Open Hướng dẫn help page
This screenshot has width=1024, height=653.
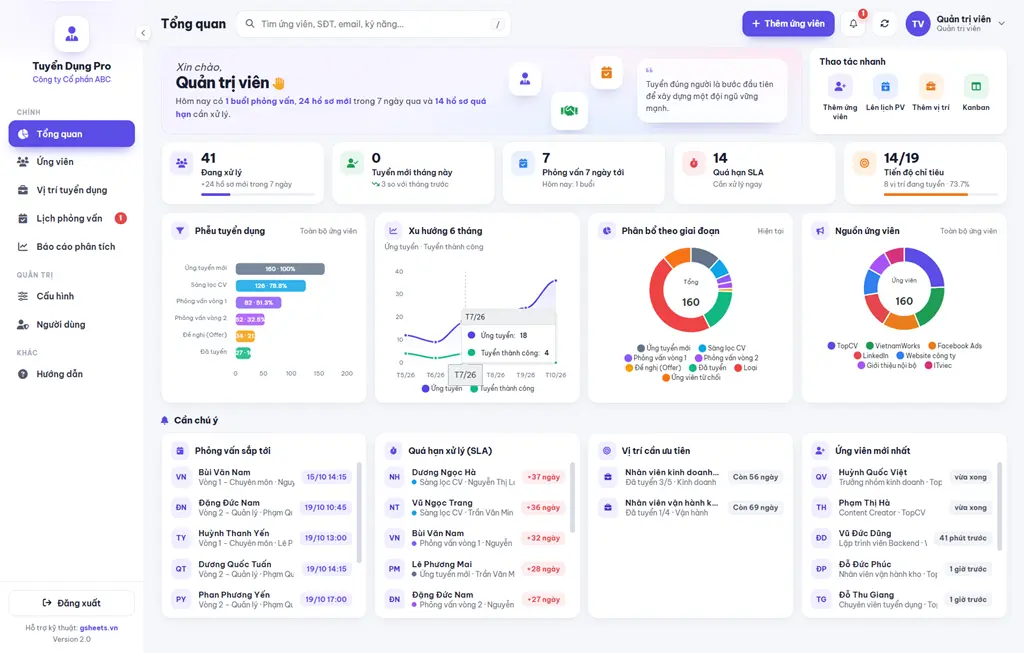click(72, 374)
